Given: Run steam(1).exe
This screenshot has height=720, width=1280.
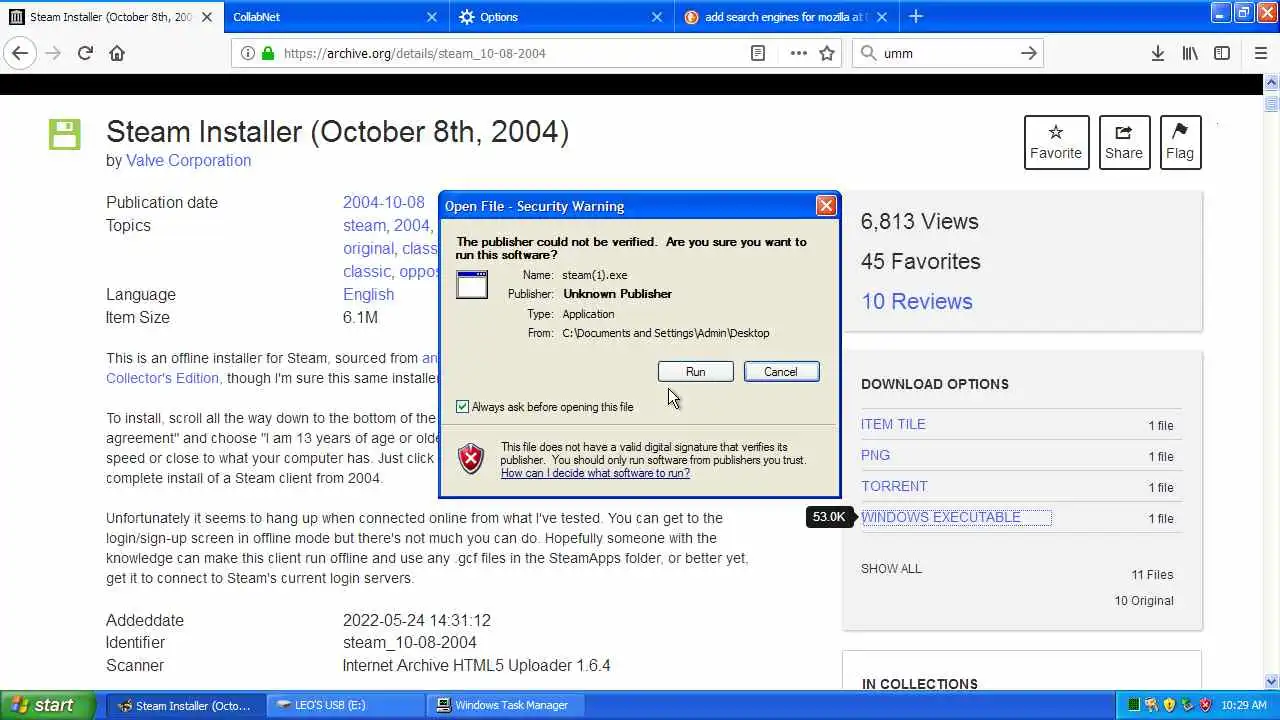Looking at the screenshot, I should click(696, 372).
